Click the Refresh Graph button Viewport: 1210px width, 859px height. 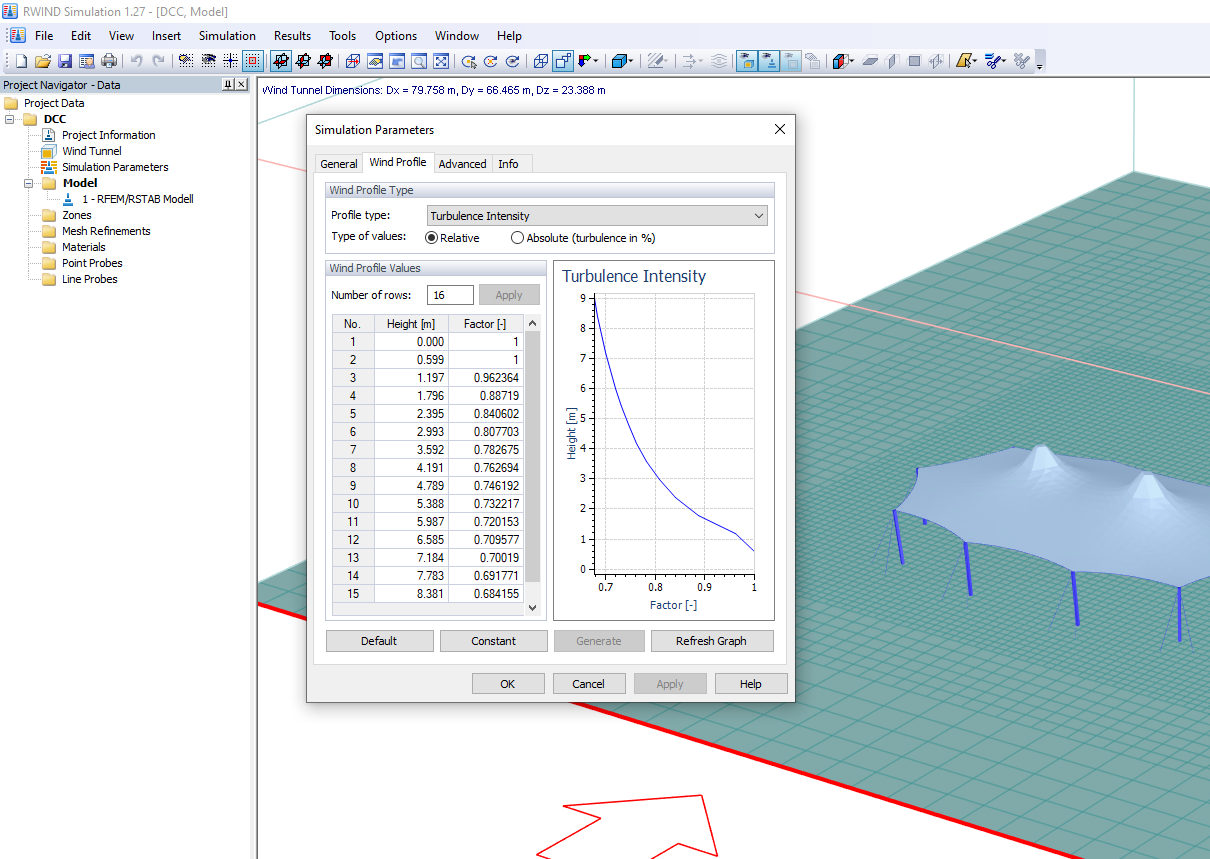pyautogui.click(x=711, y=641)
